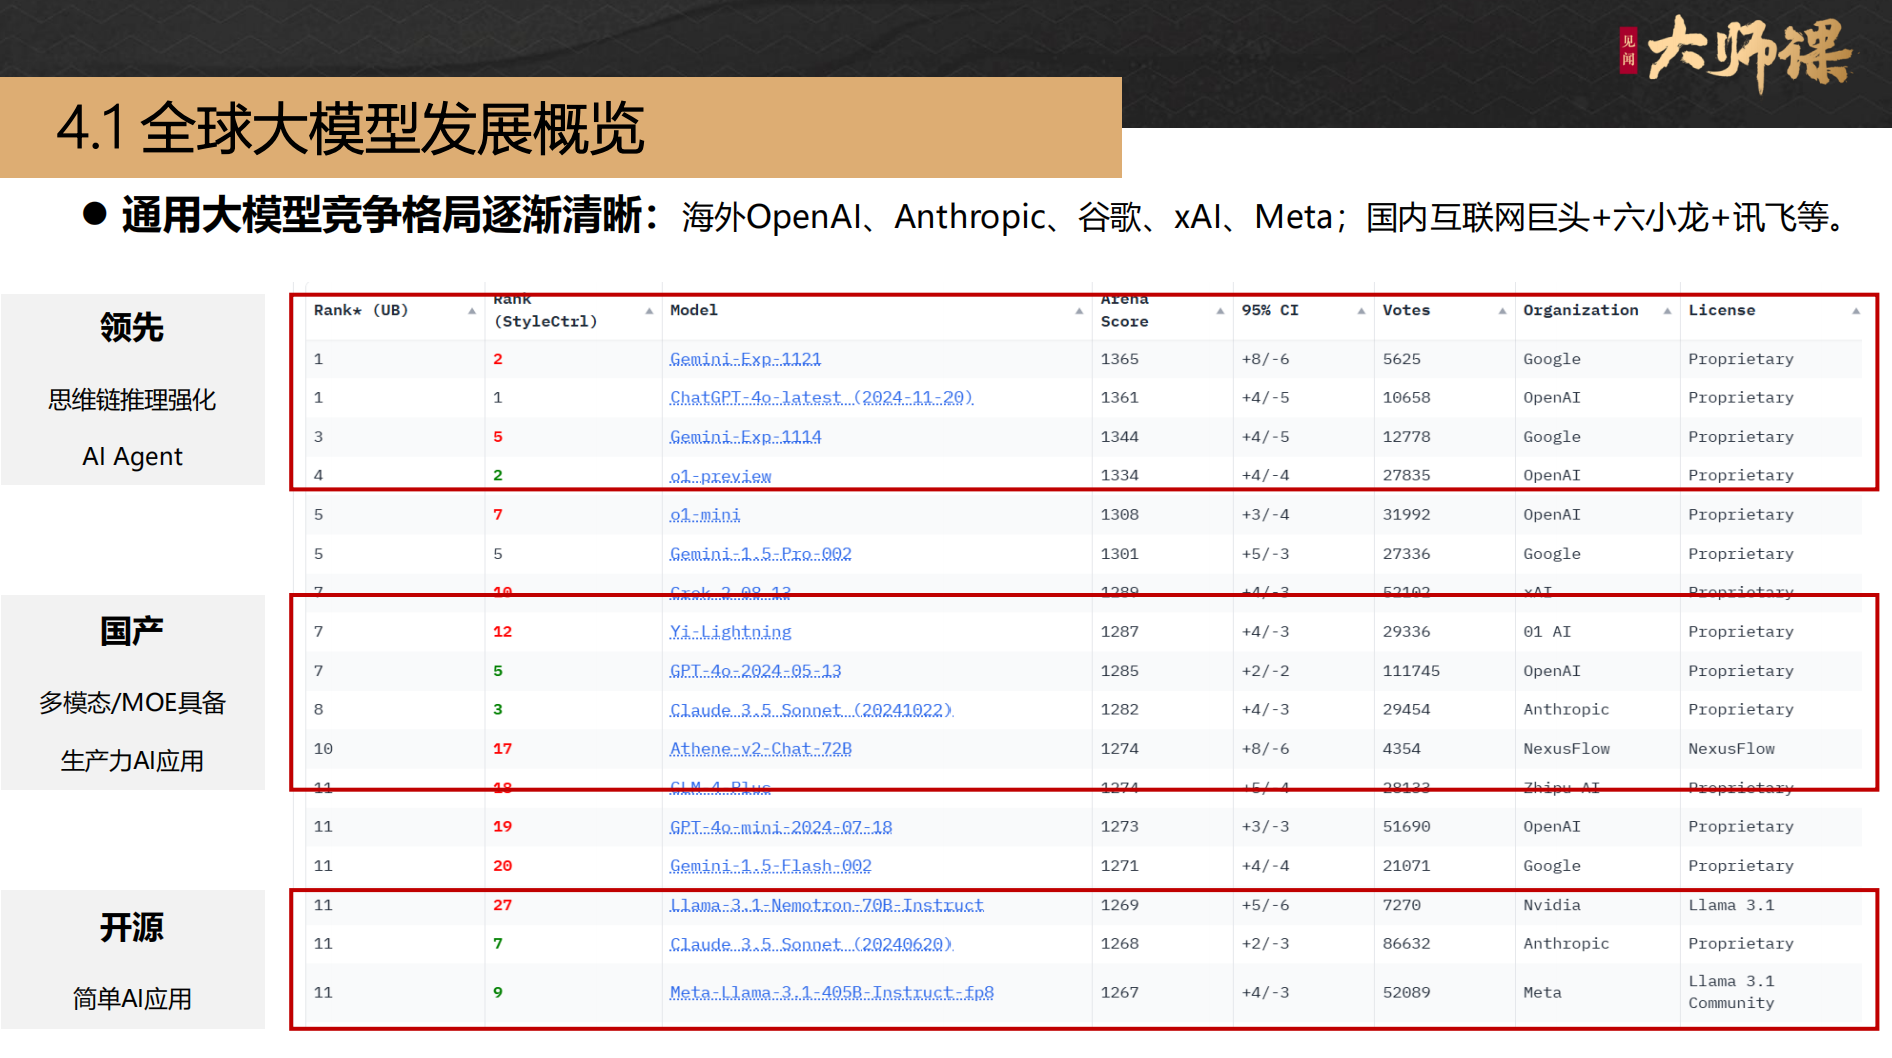Click the 领先 sidebar heading
Screen dimensions: 1892x1058
tap(132, 328)
